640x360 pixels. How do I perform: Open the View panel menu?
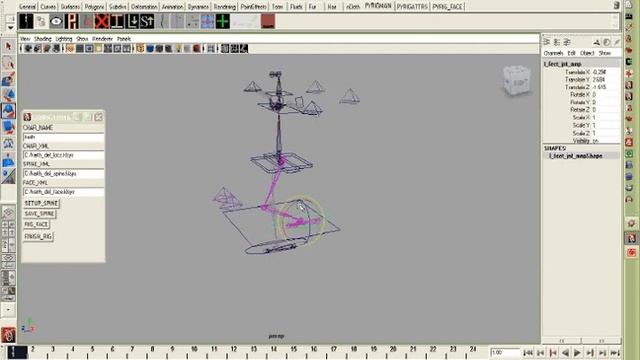click(25, 39)
